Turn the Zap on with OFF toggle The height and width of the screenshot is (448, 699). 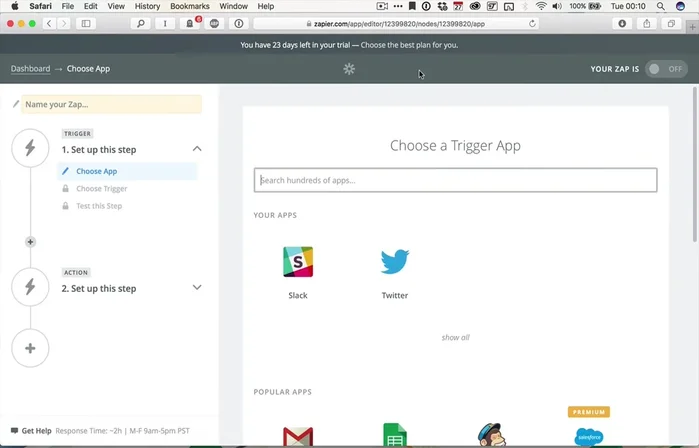tap(666, 69)
